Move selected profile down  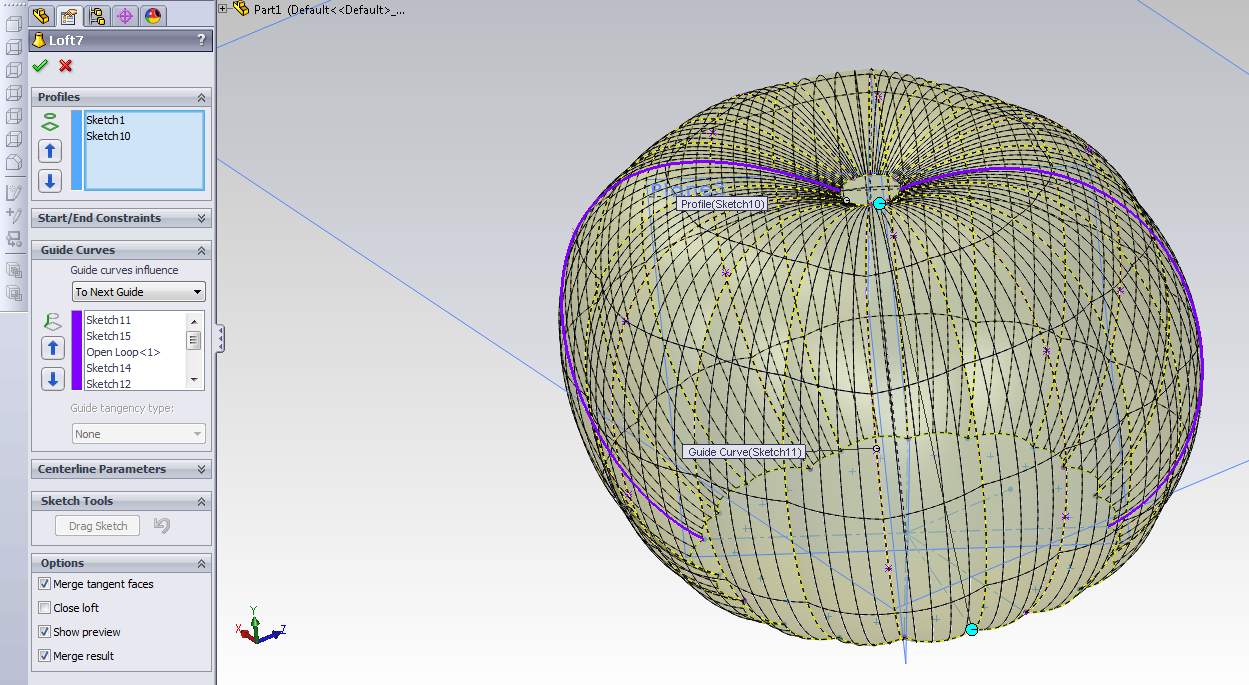click(x=50, y=181)
